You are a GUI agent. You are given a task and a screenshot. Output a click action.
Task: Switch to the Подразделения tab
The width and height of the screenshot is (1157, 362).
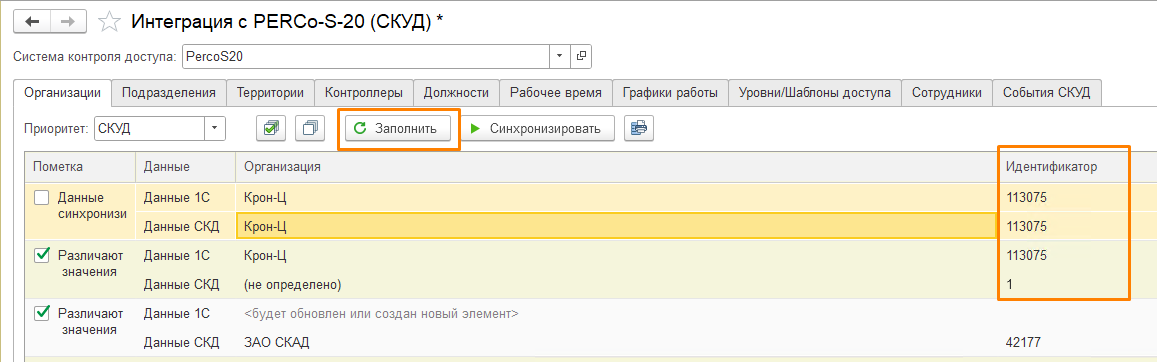pyautogui.click(x=169, y=93)
